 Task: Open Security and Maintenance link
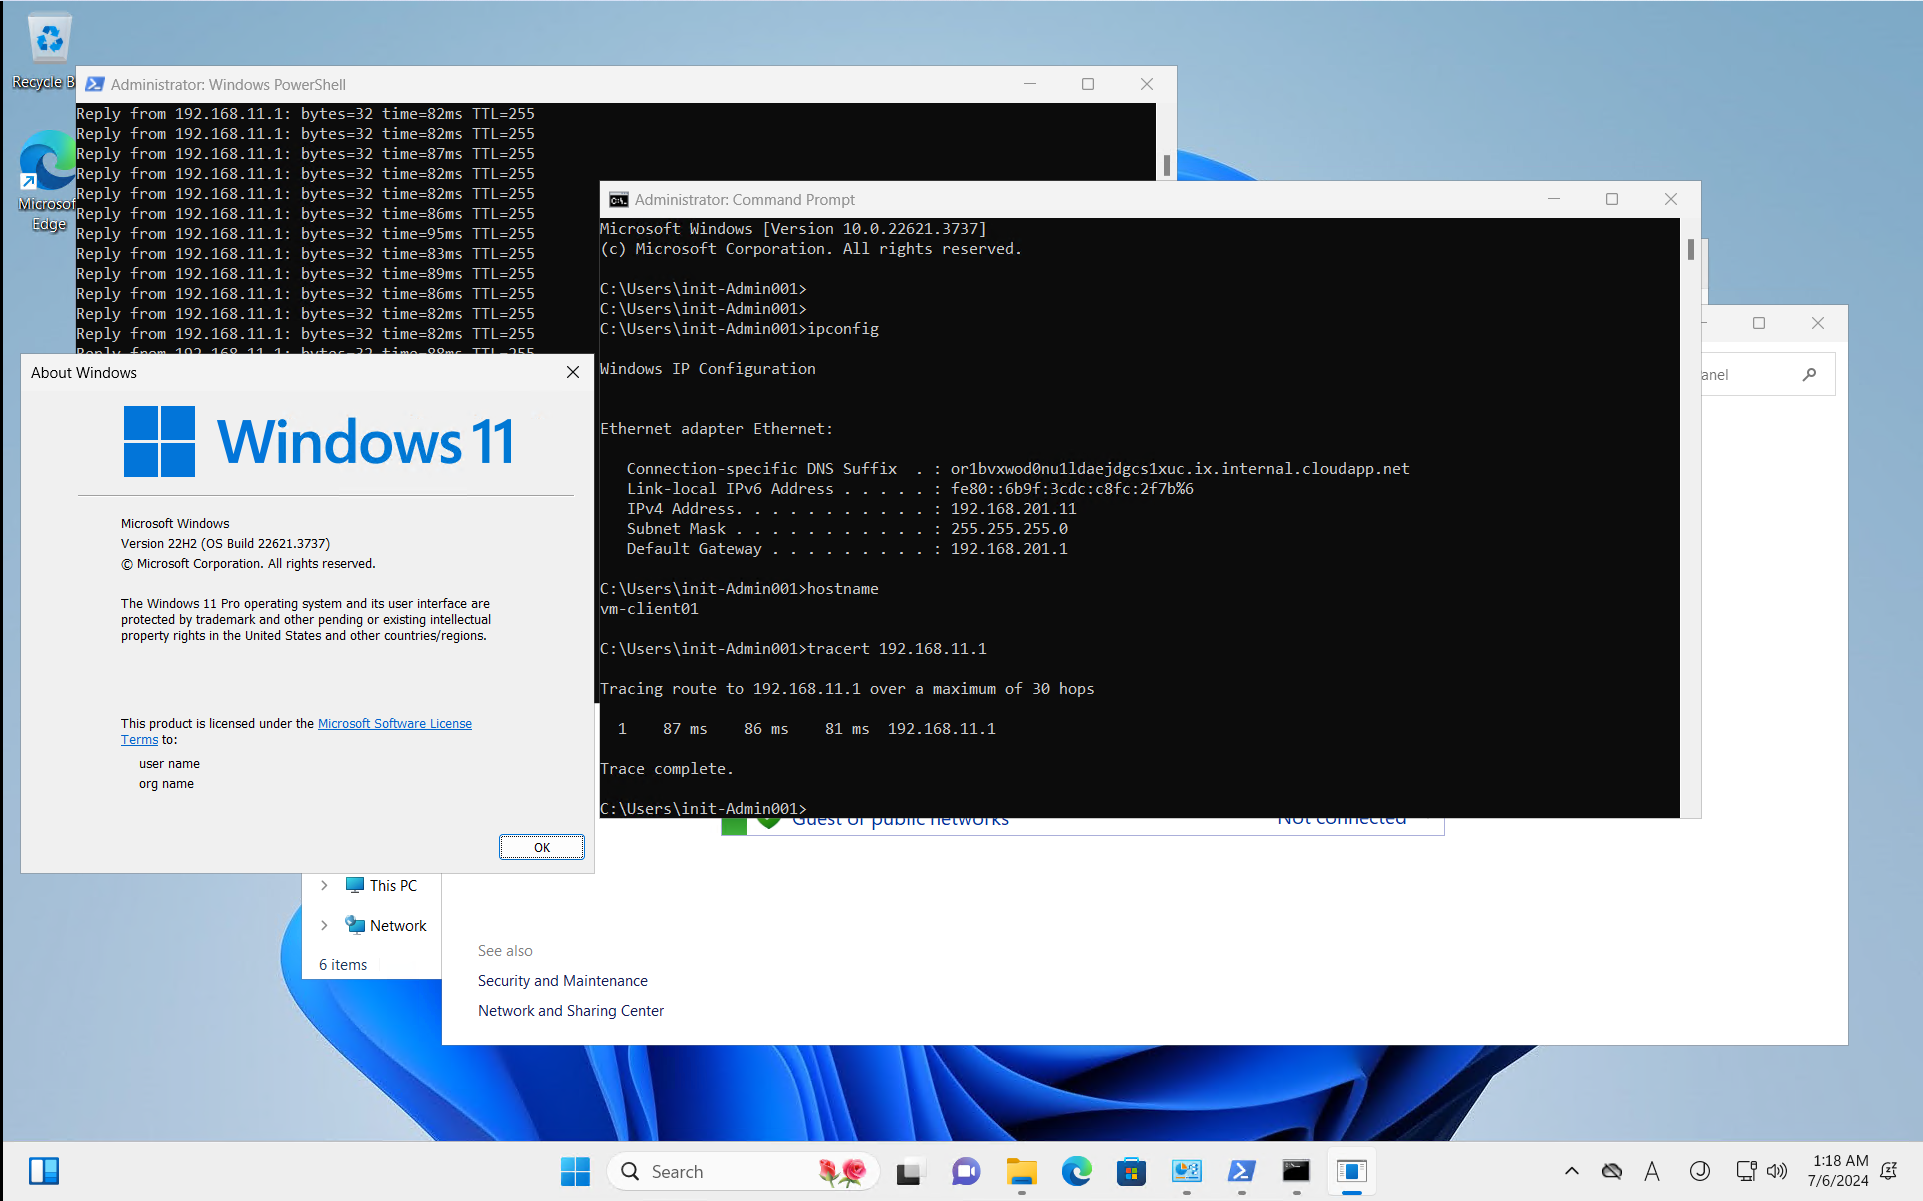click(562, 981)
